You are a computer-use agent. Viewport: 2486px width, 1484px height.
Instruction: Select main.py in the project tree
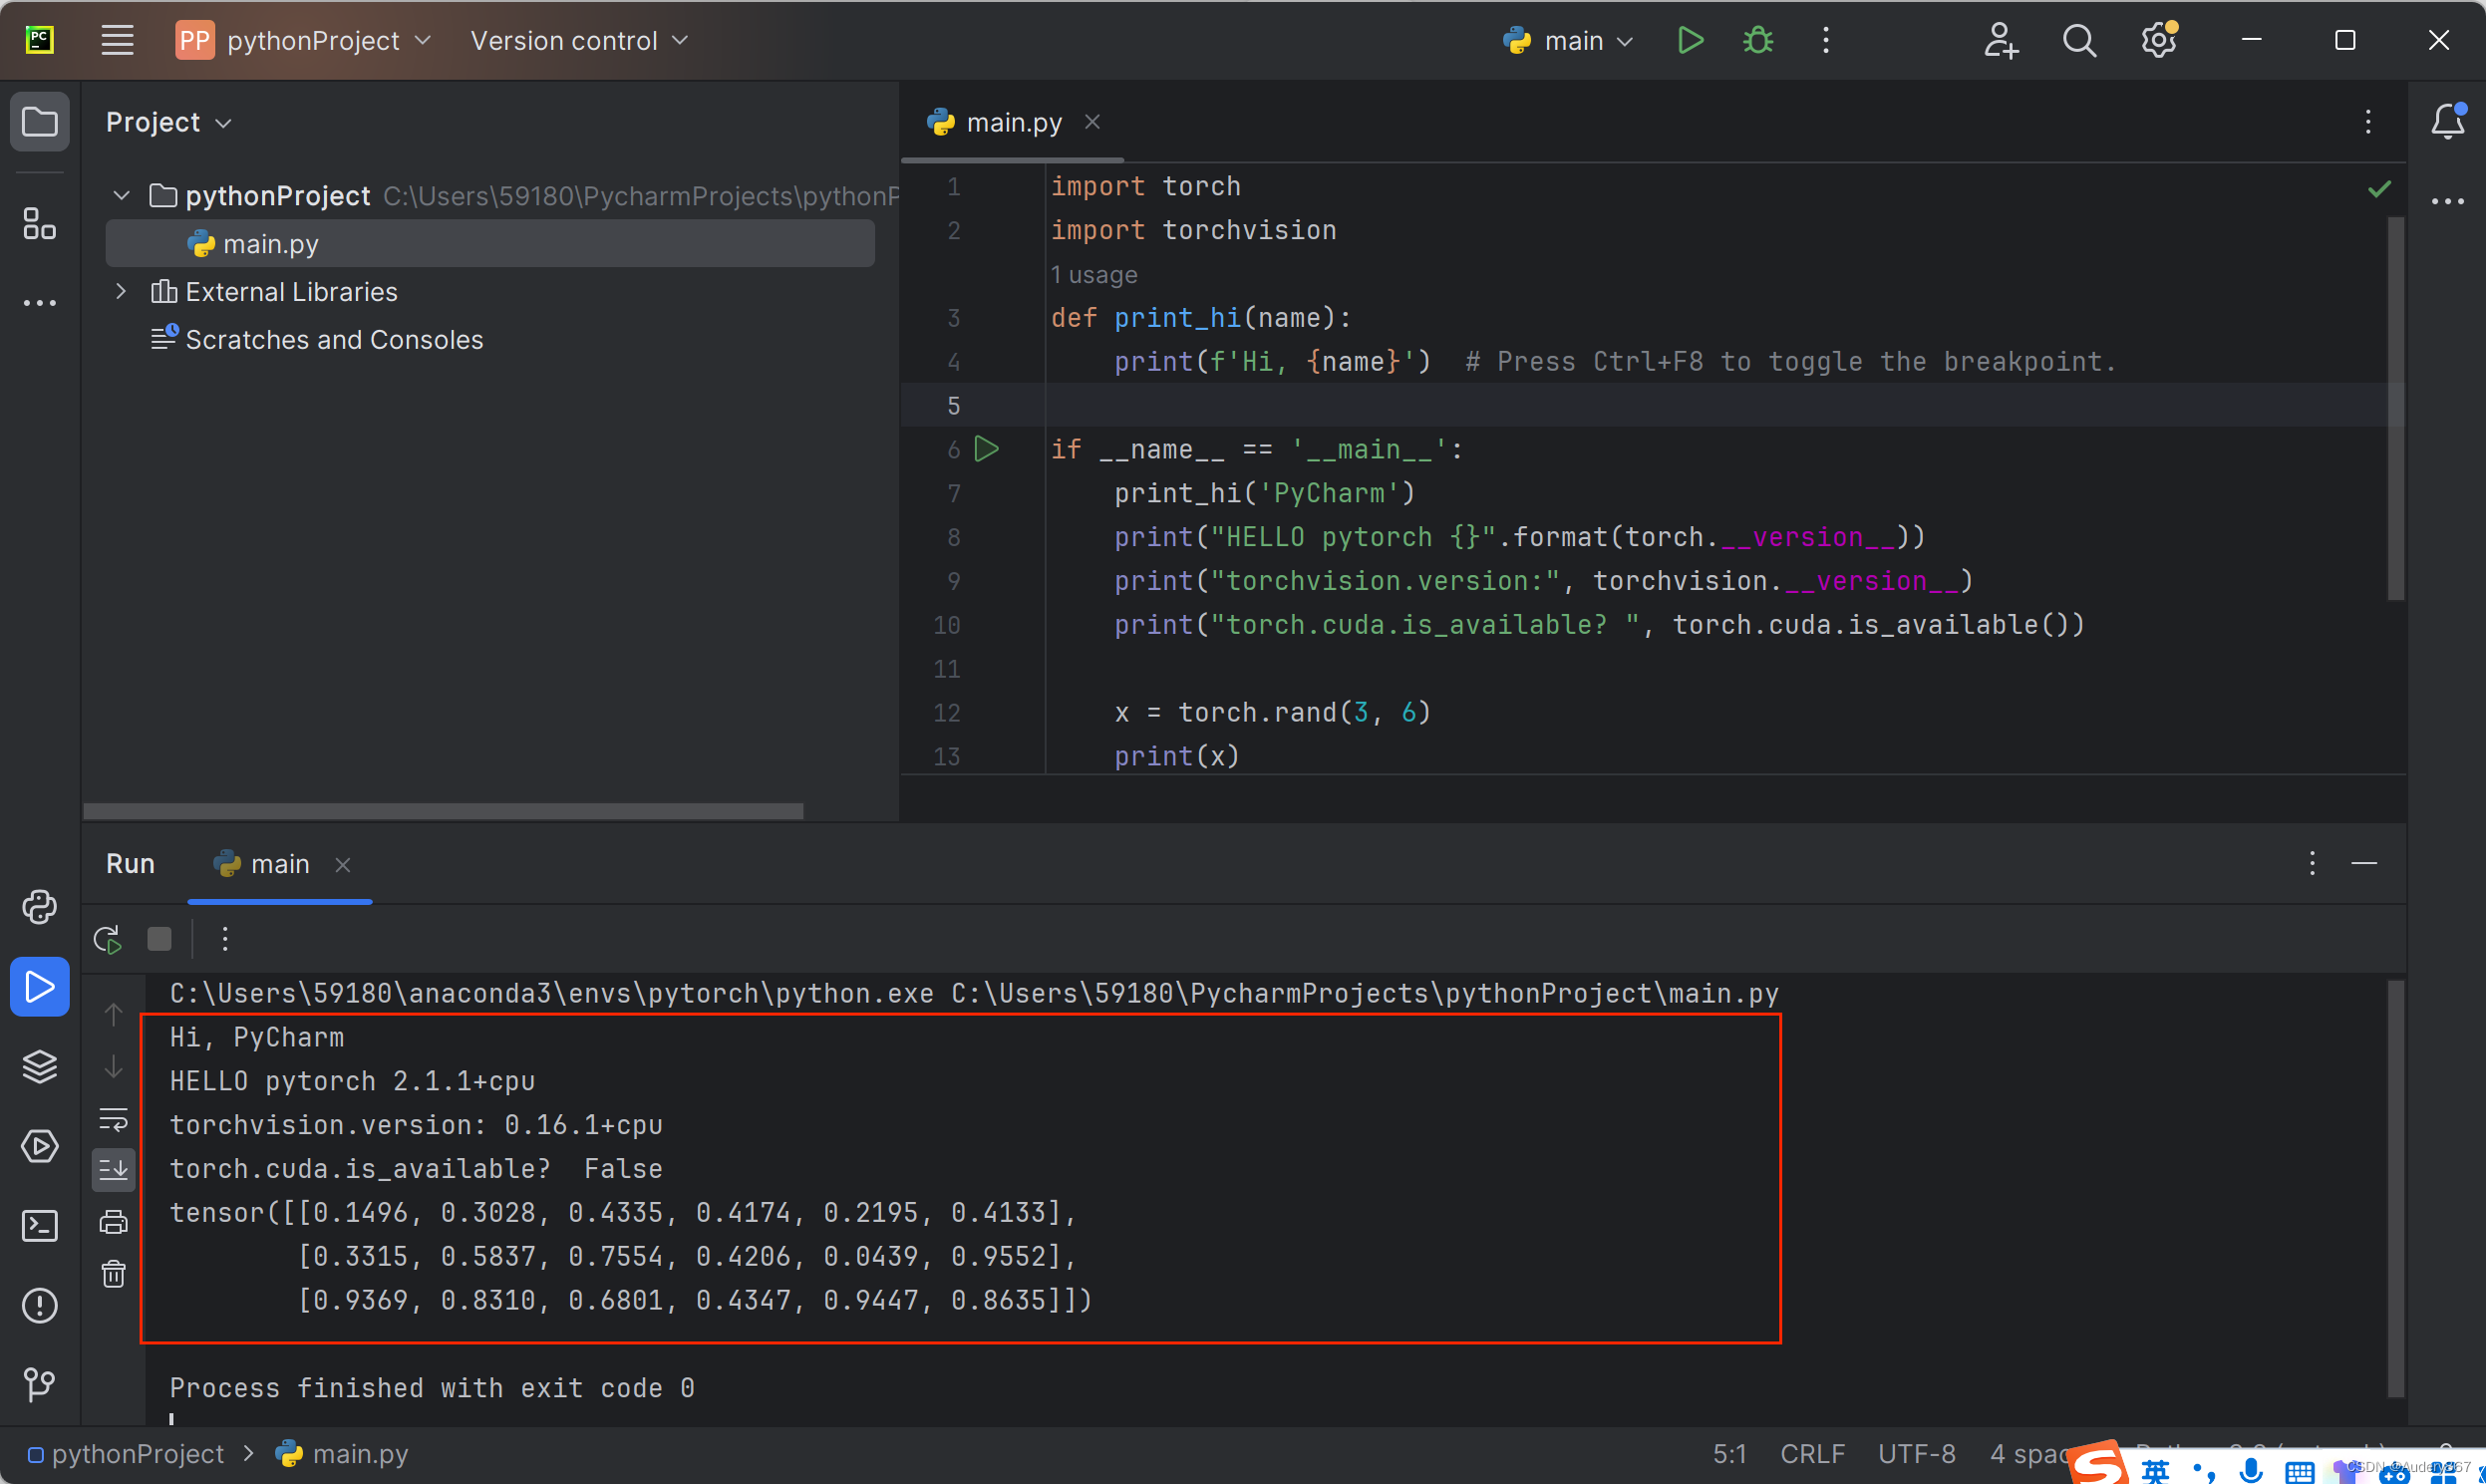coord(490,244)
